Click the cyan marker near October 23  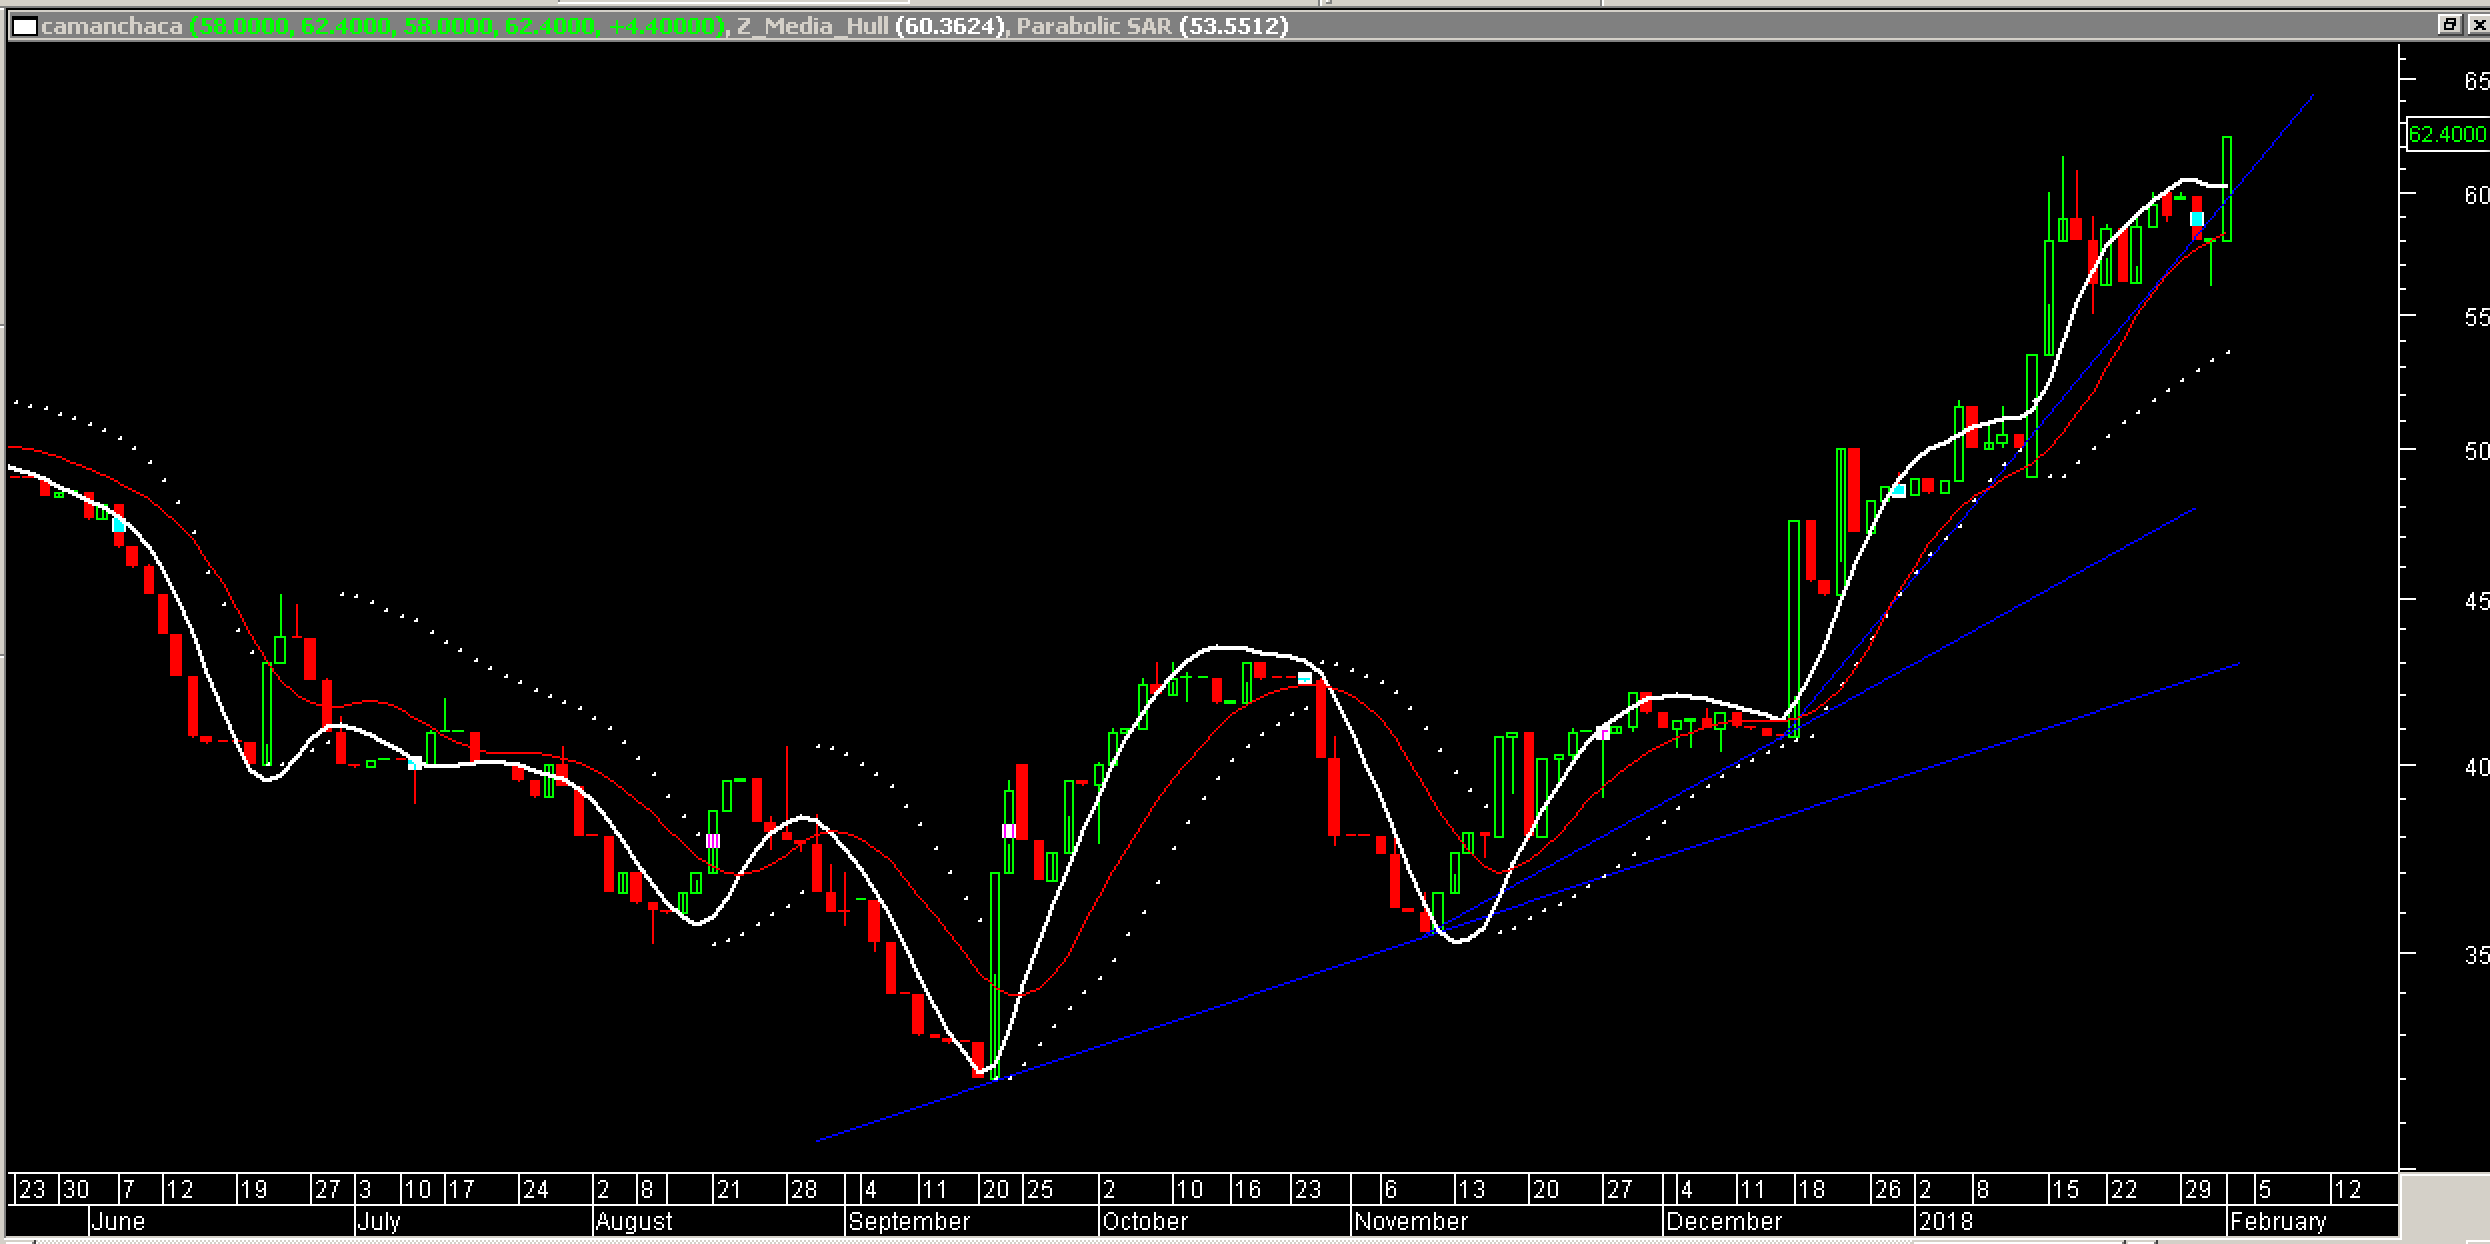click(x=1305, y=678)
